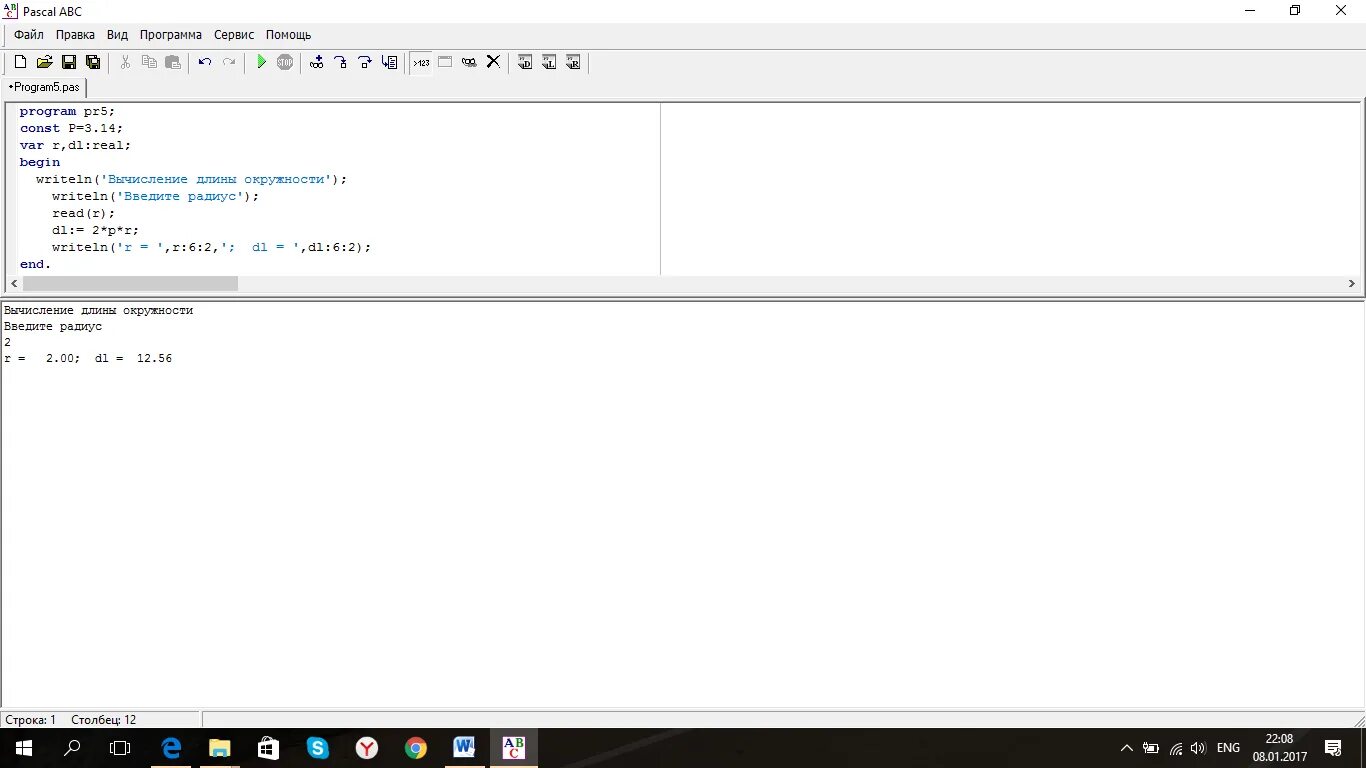Click the toolbar icon marked L
The image size is (1366, 768).
point(549,62)
